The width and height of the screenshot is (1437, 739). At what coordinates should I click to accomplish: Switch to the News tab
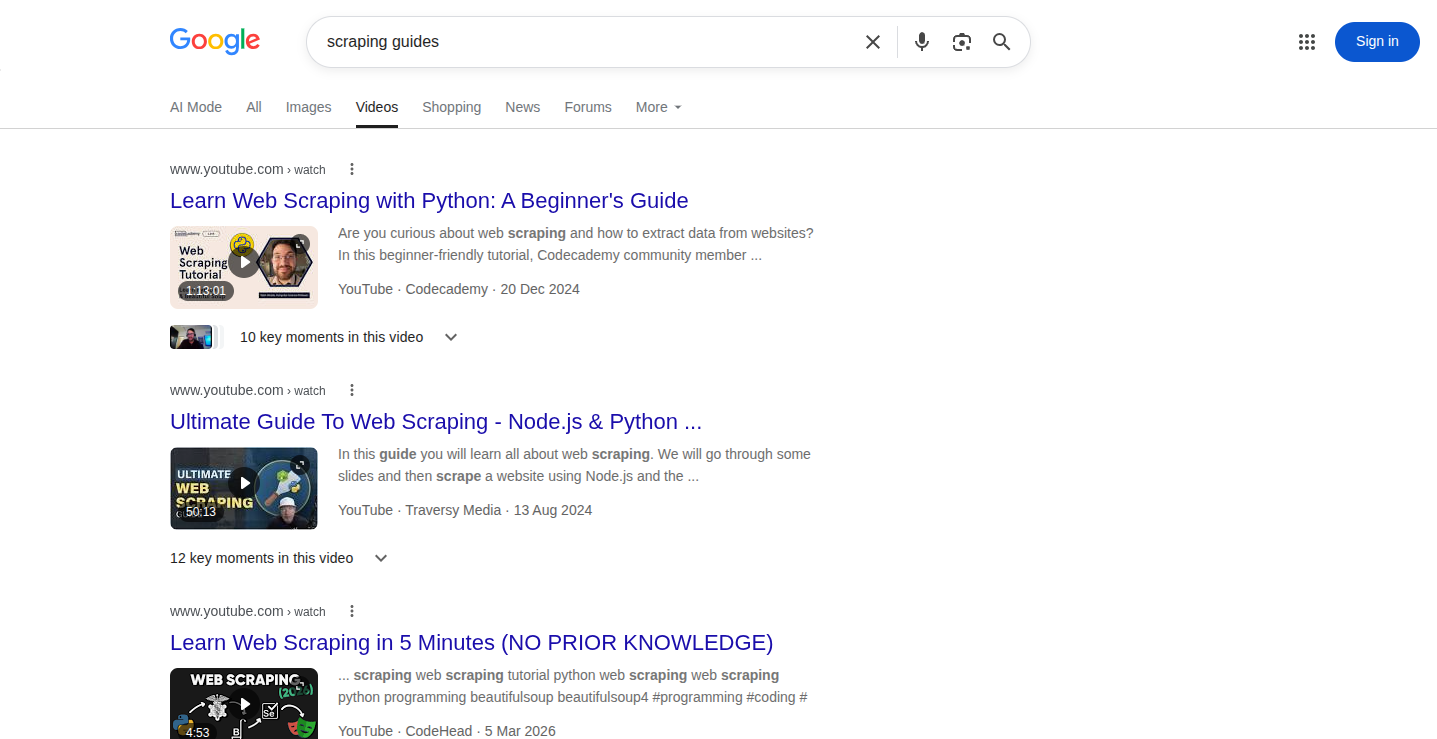pyautogui.click(x=522, y=107)
